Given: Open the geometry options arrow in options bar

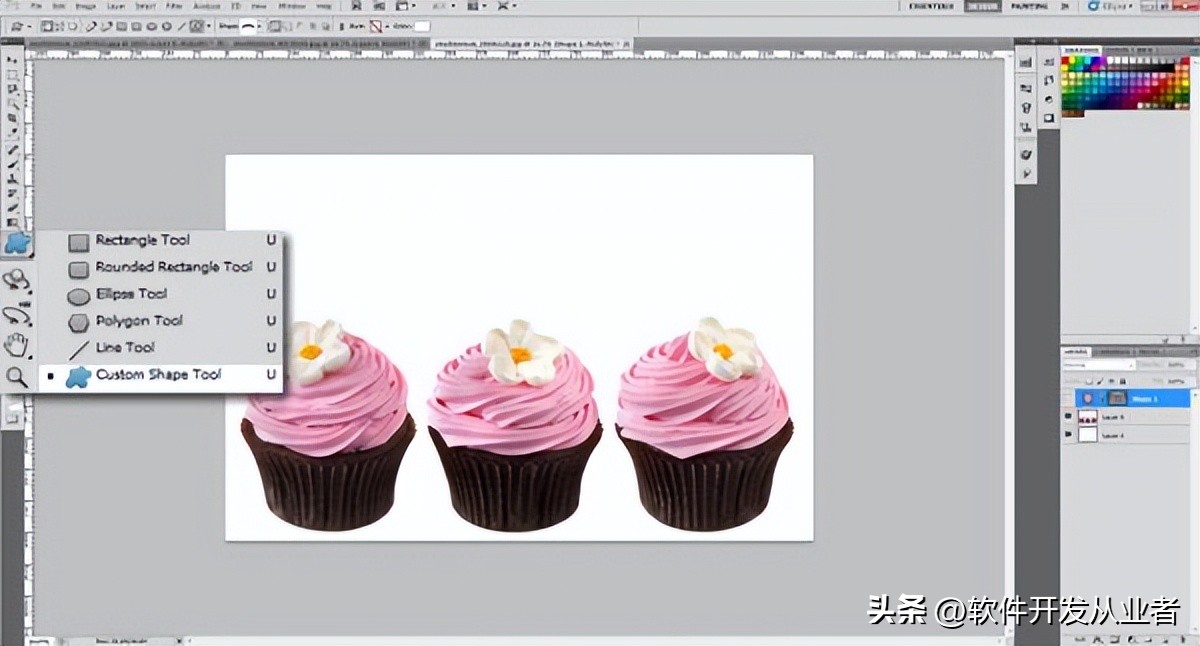Looking at the screenshot, I should click(208, 25).
